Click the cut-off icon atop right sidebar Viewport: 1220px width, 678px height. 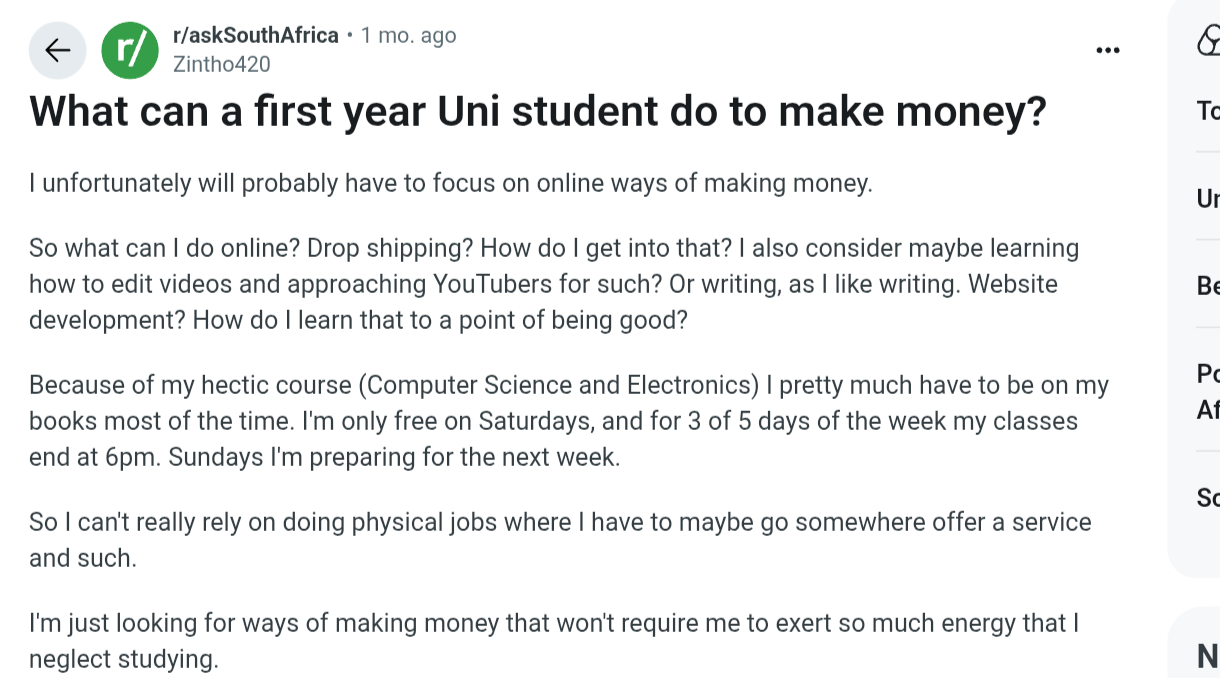coord(1208,41)
